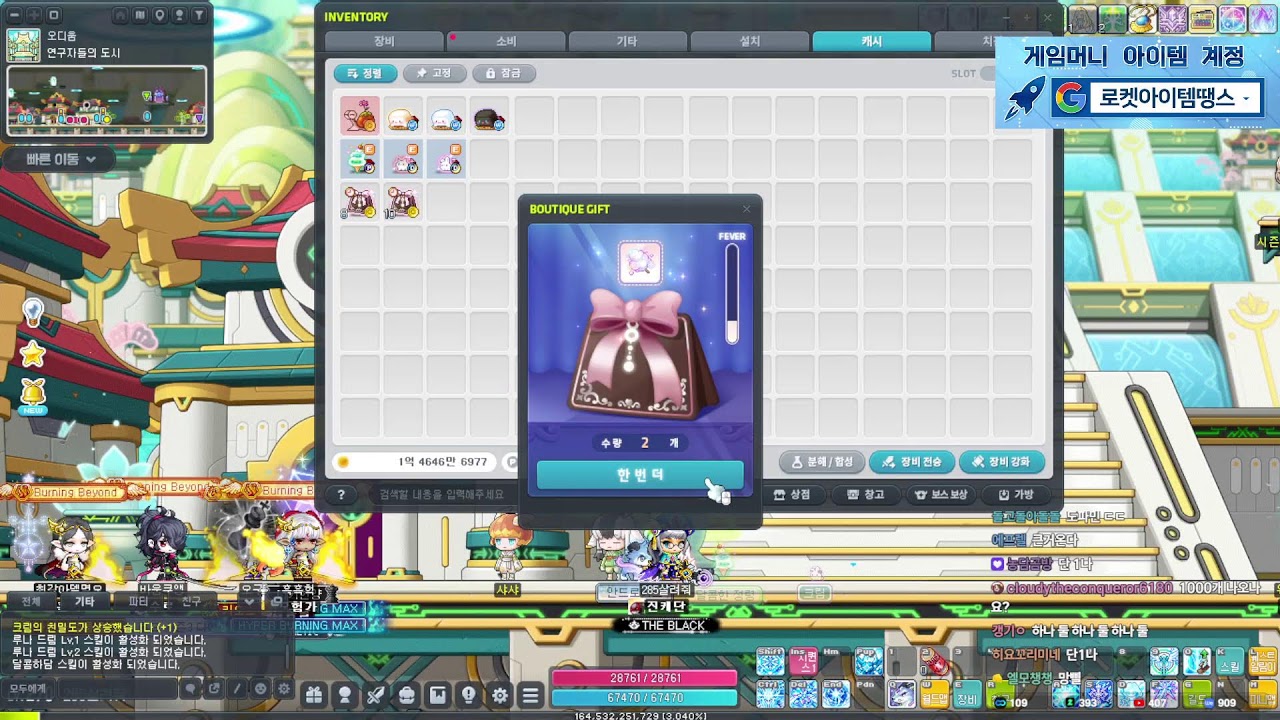Click the bell icon marked NEW
Screen dimensions: 1280x720
[x=33, y=396]
